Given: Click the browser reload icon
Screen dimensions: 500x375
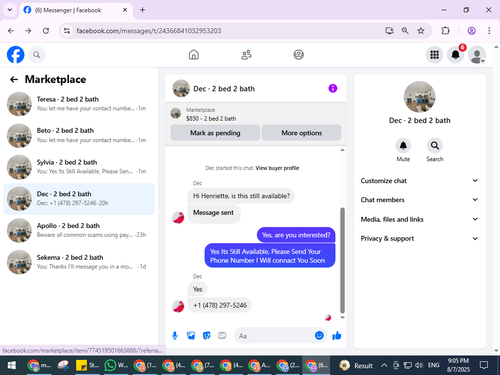Looking at the screenshot, I should [46, 31].
